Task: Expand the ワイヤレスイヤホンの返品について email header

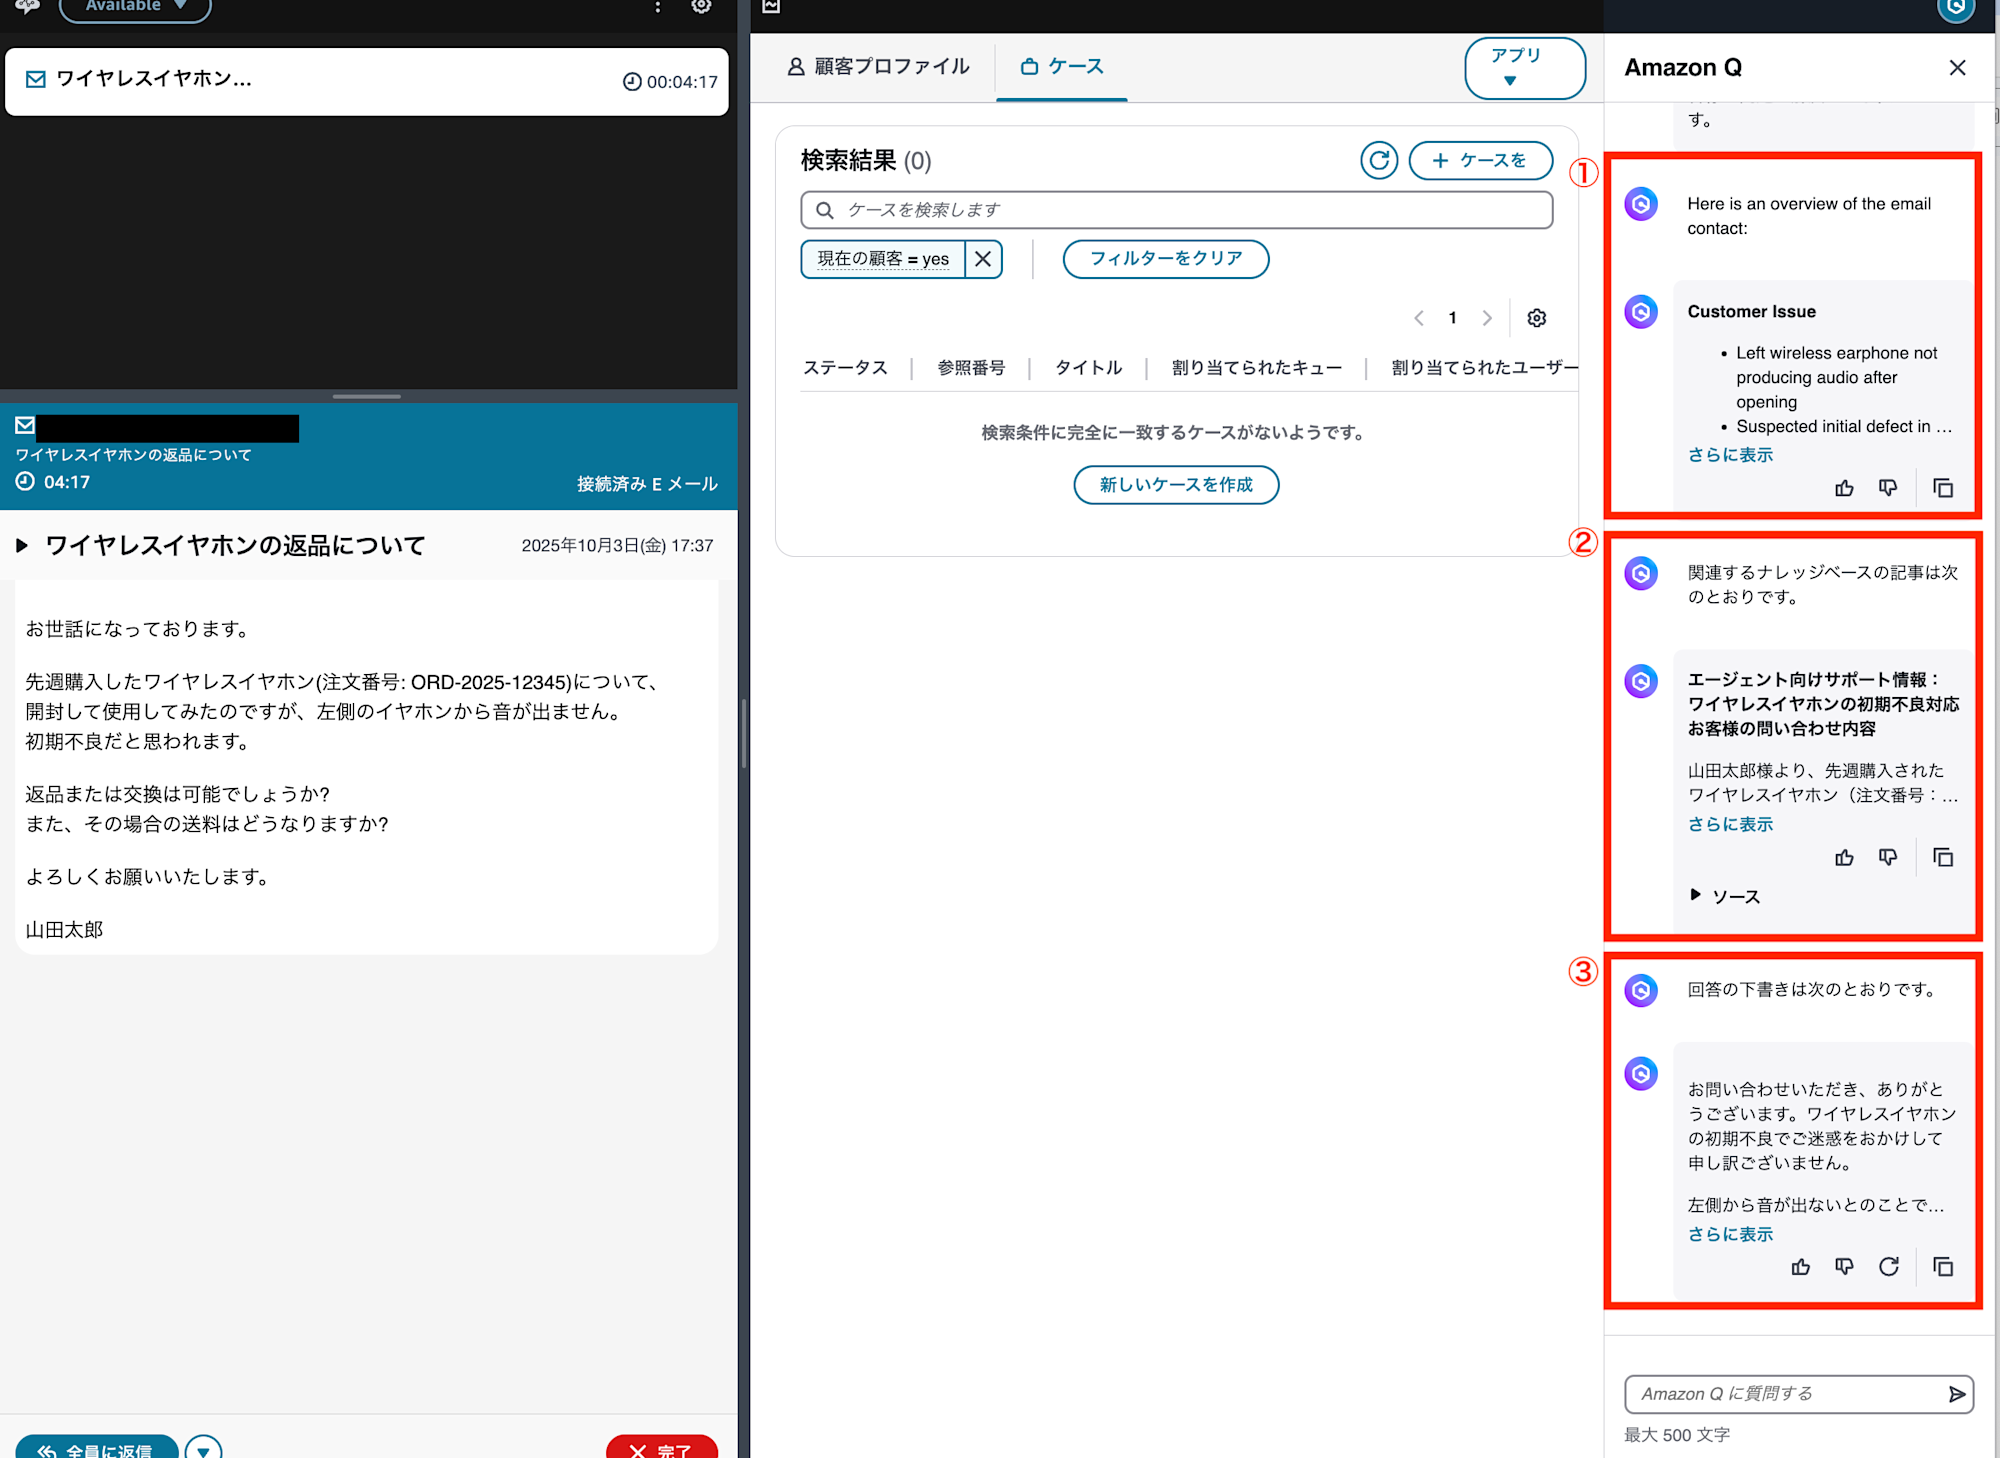Action: (22, 545)
